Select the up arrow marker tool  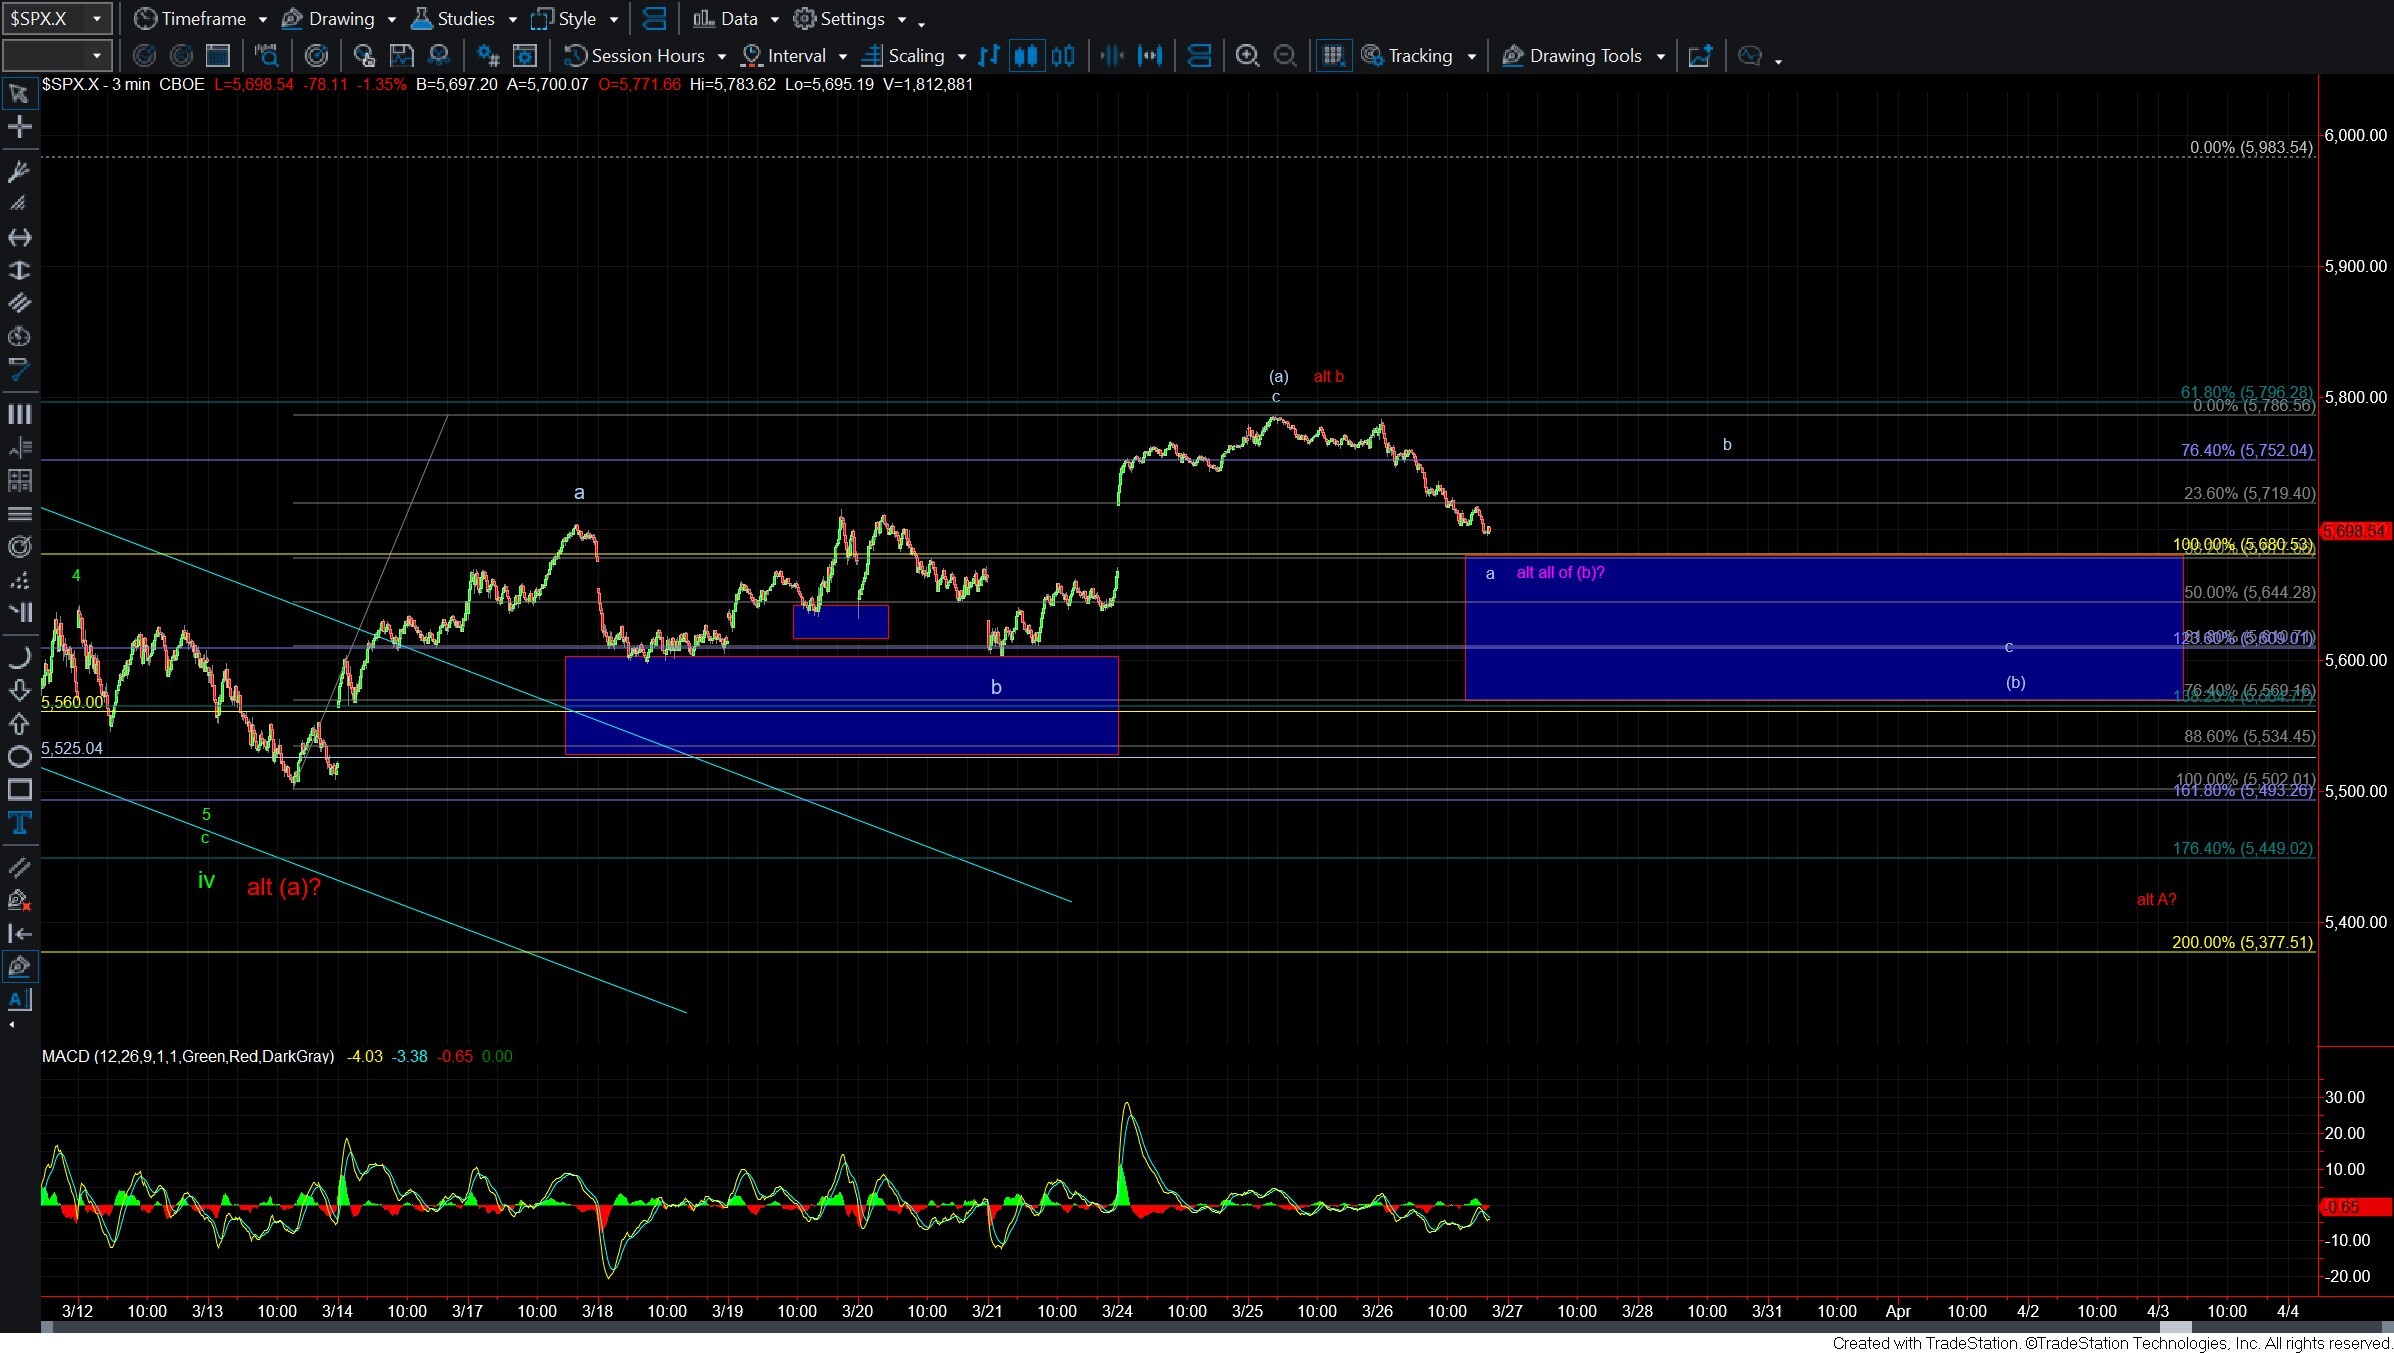(19, 723)
